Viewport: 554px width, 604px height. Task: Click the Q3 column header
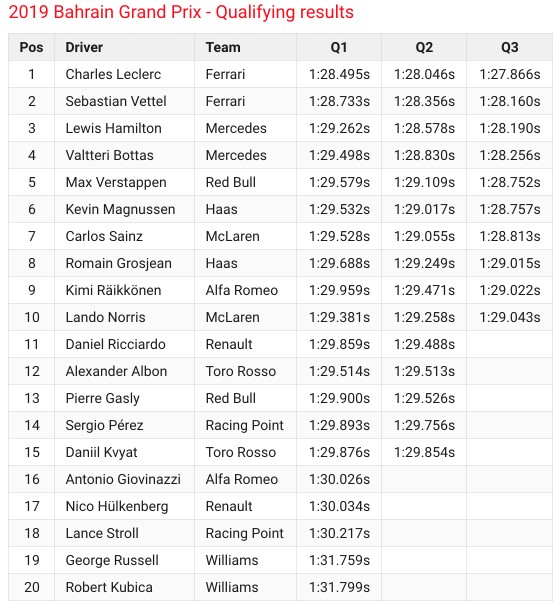(x=509, y=47)
